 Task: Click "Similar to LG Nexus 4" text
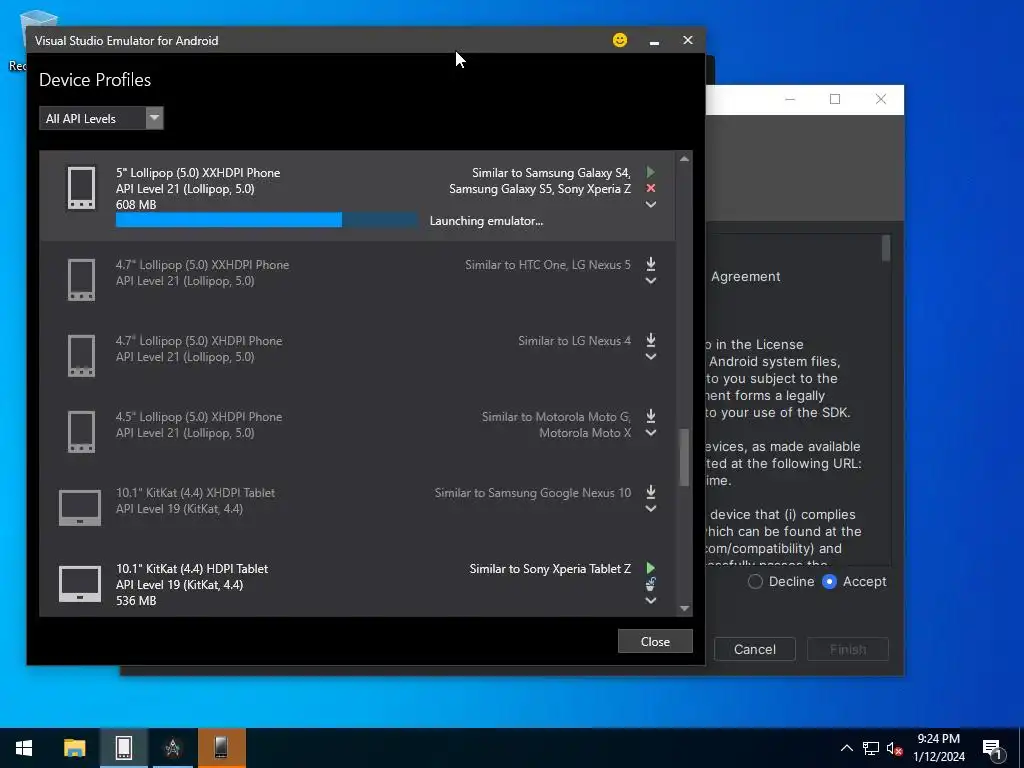575,340
